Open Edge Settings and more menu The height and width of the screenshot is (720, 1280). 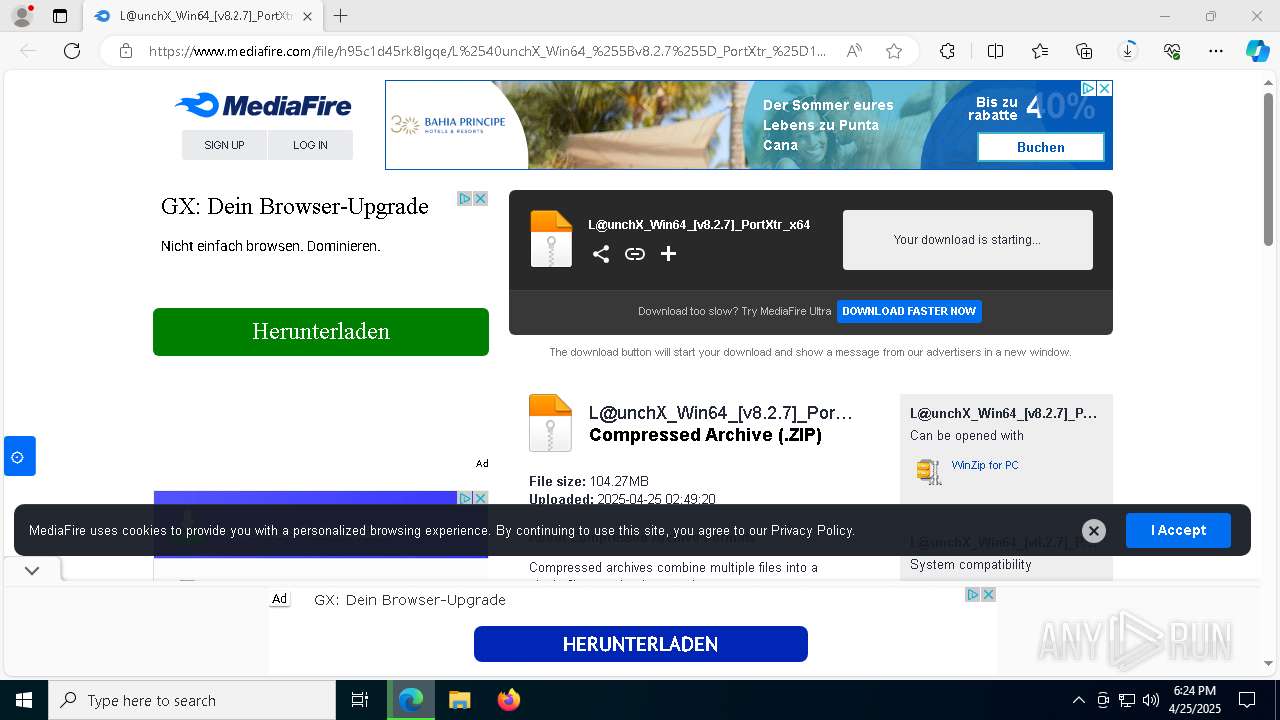(x=1216, y=51)
